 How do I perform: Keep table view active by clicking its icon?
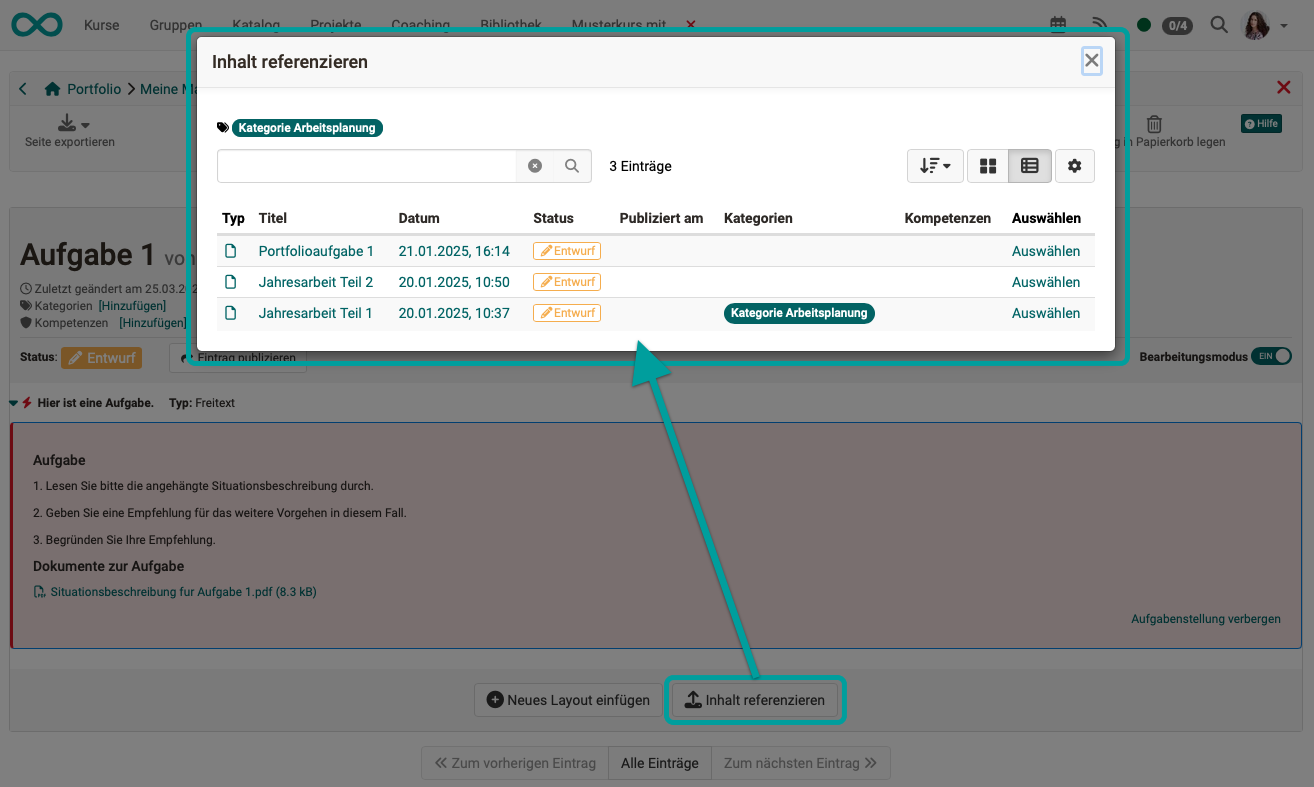pyautogui.click(x=1030, y=165)
